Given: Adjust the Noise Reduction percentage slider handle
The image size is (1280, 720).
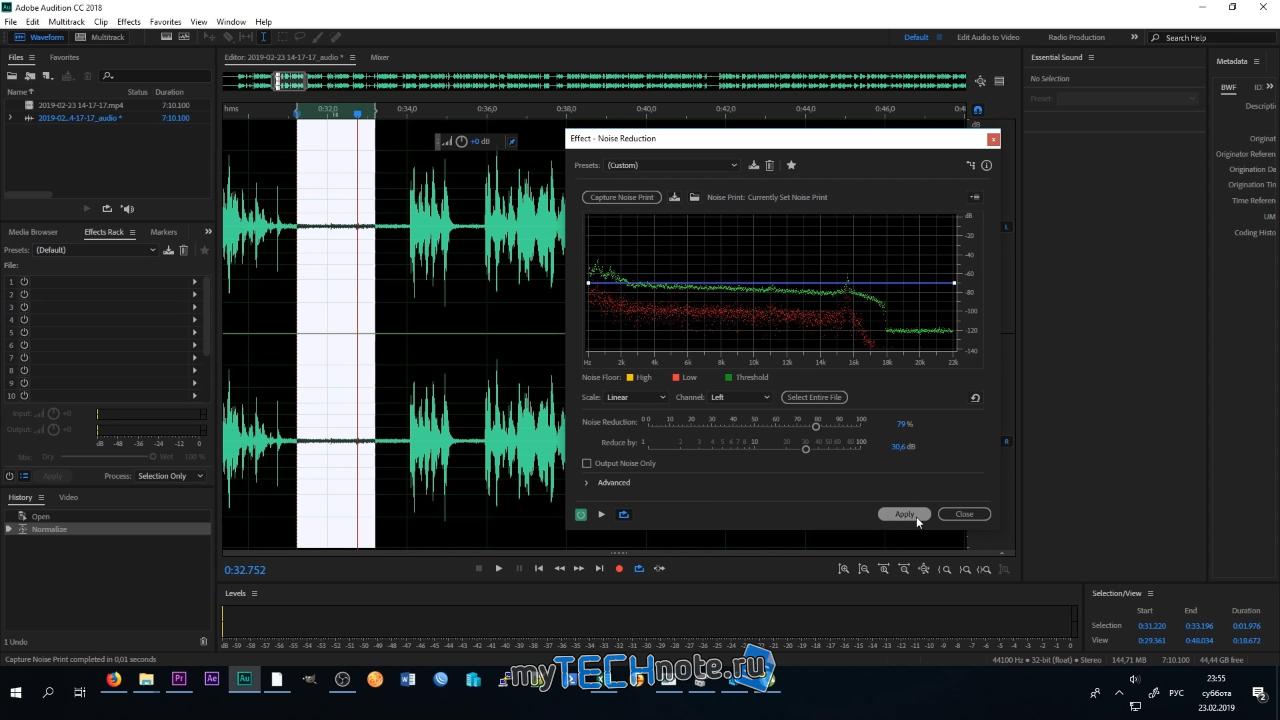Looking at the screenshot, I should (x=816, y=427).
